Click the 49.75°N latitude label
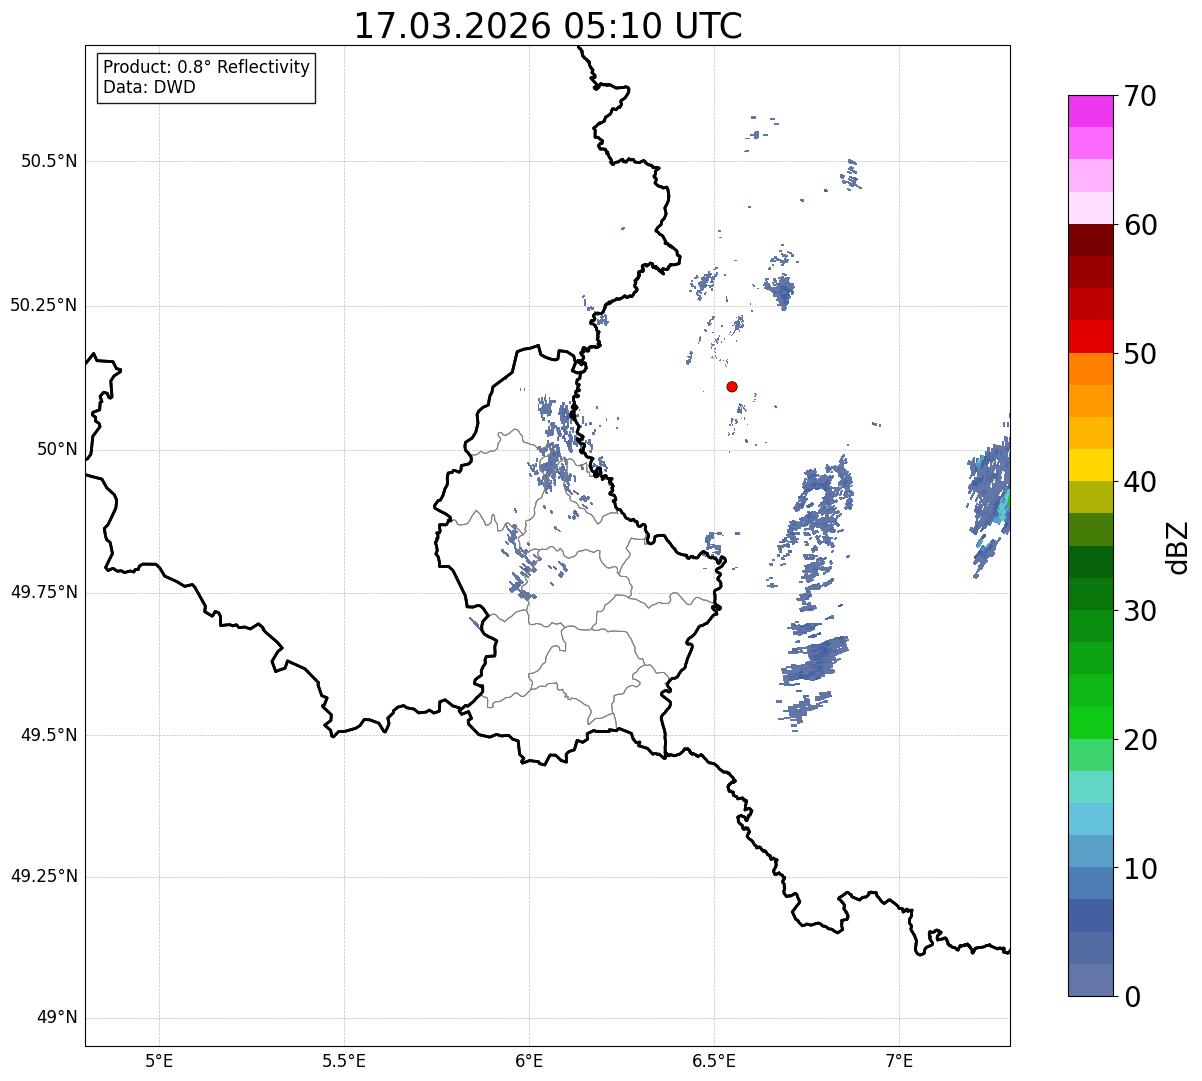Screen dimensions: 1202x1081 coord(43,592)
